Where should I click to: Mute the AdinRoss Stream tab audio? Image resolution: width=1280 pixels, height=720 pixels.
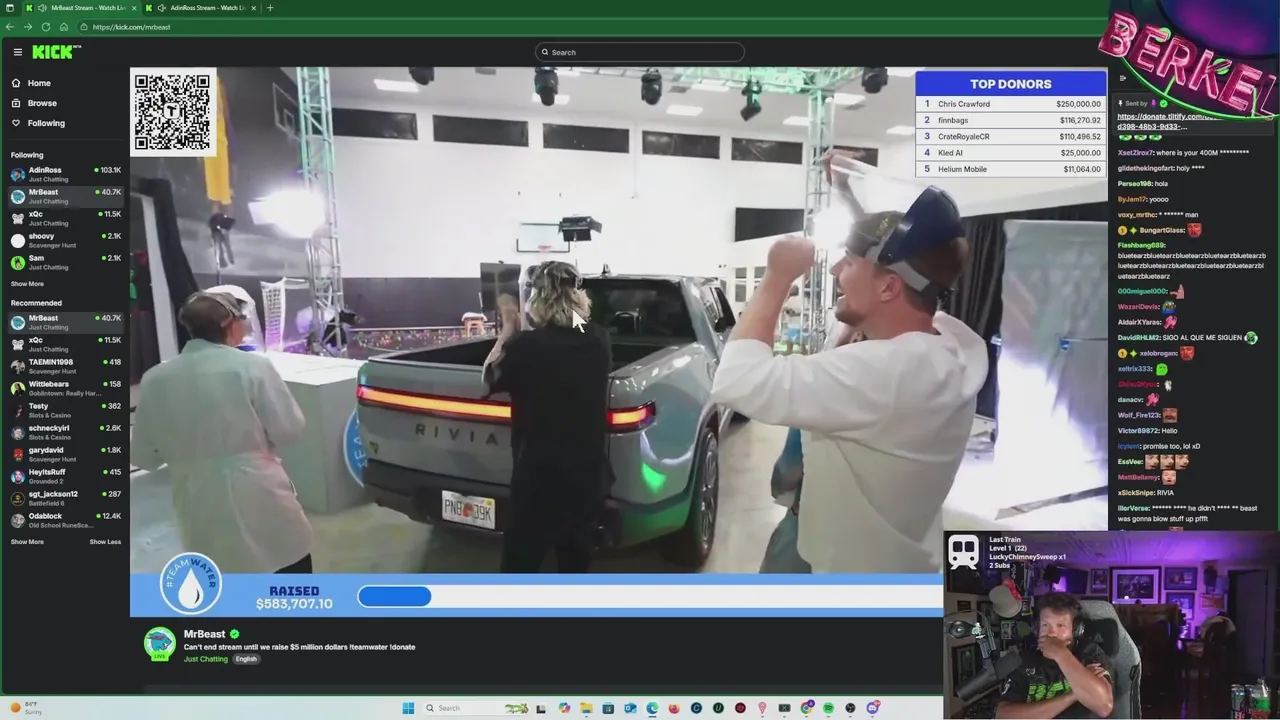tap(161, 8)
